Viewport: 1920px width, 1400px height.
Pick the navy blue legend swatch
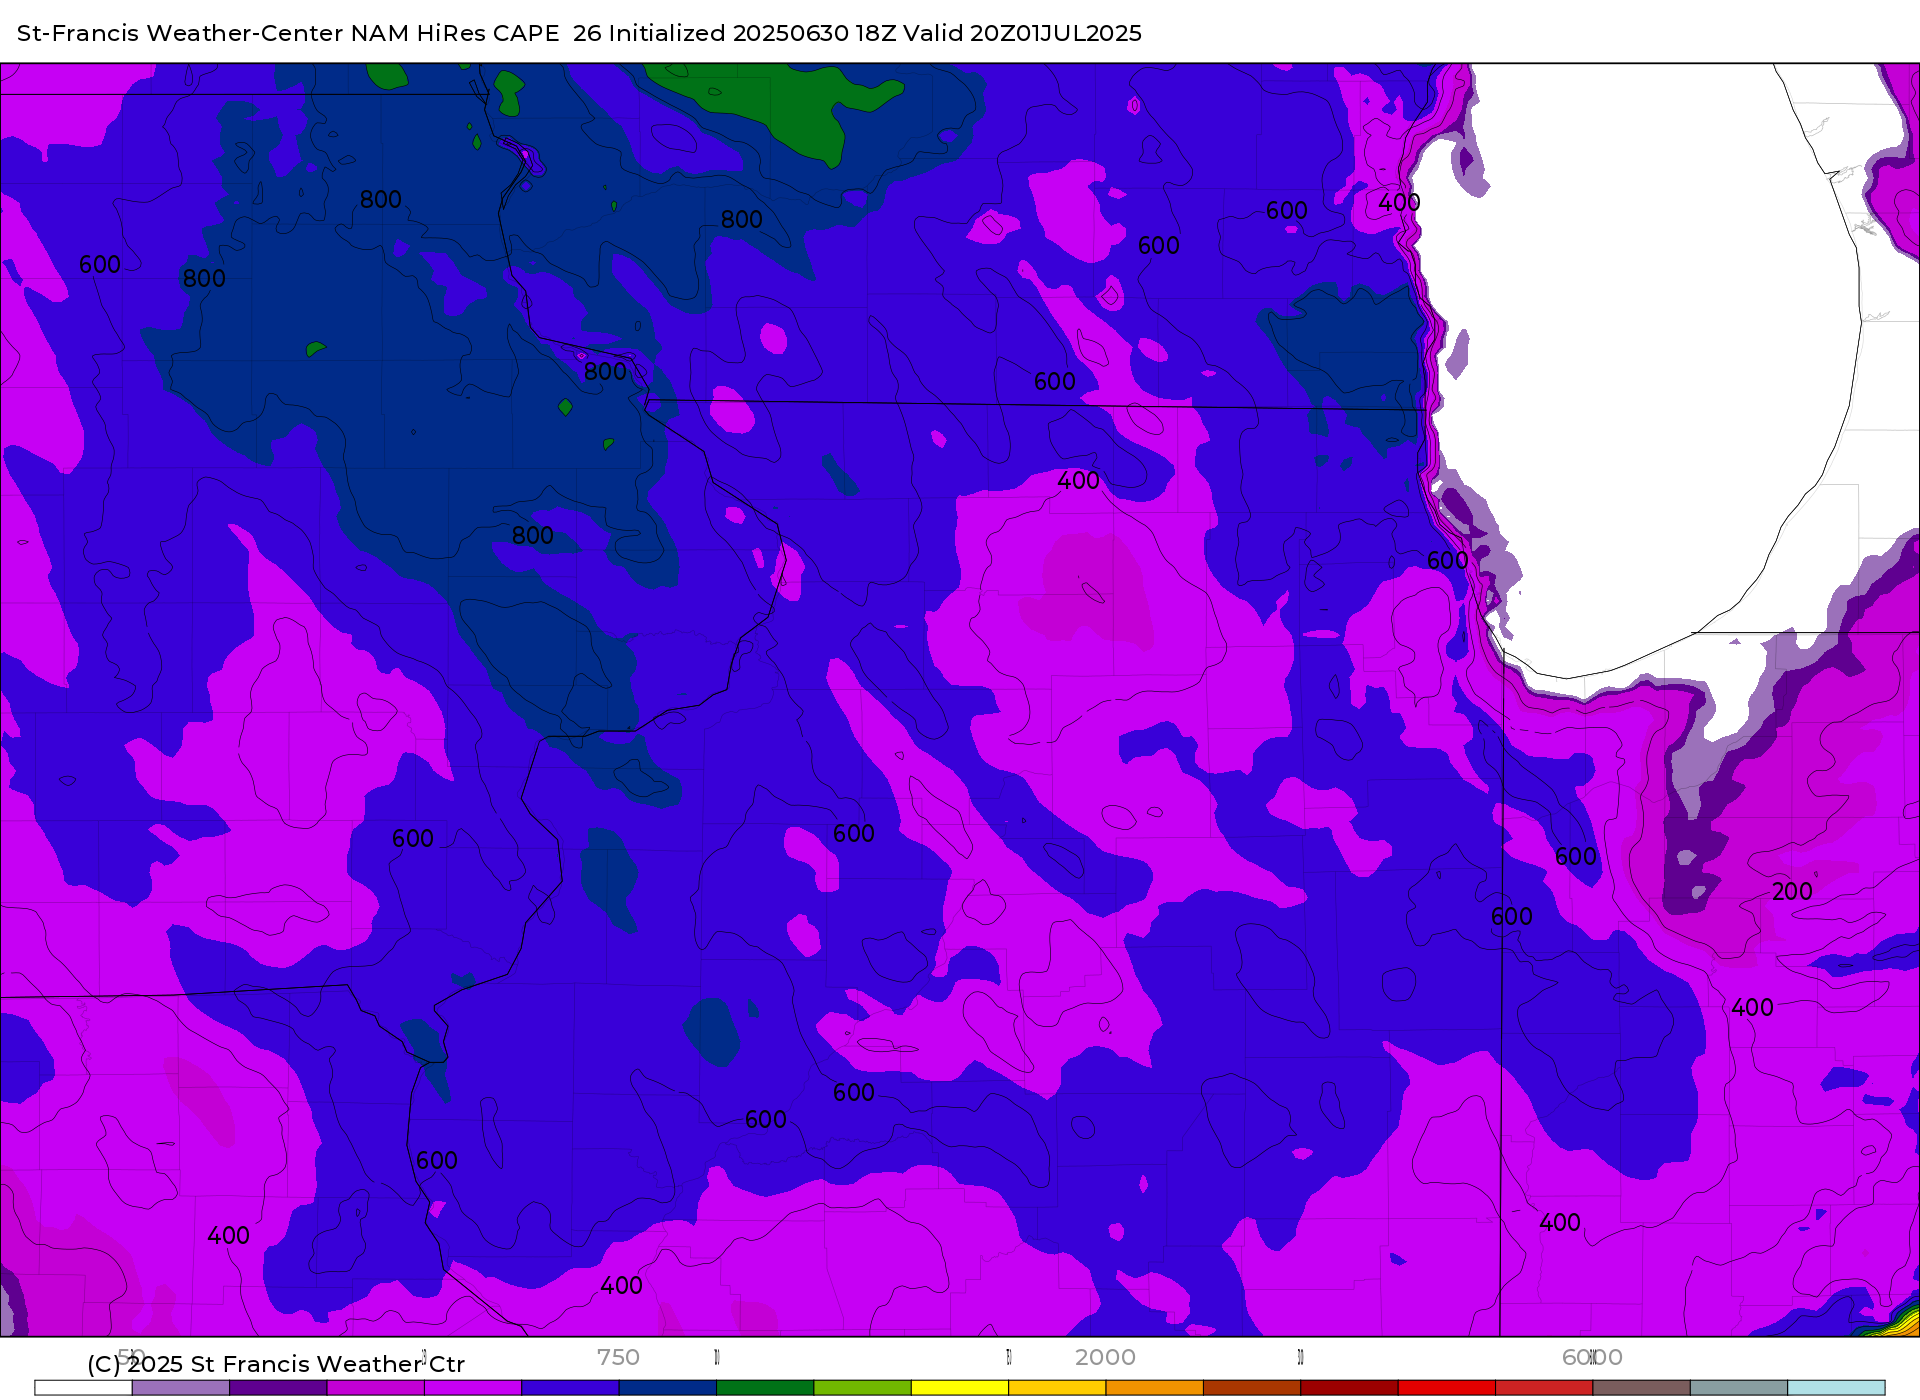pyautogui.click(x=668, y=1388)
